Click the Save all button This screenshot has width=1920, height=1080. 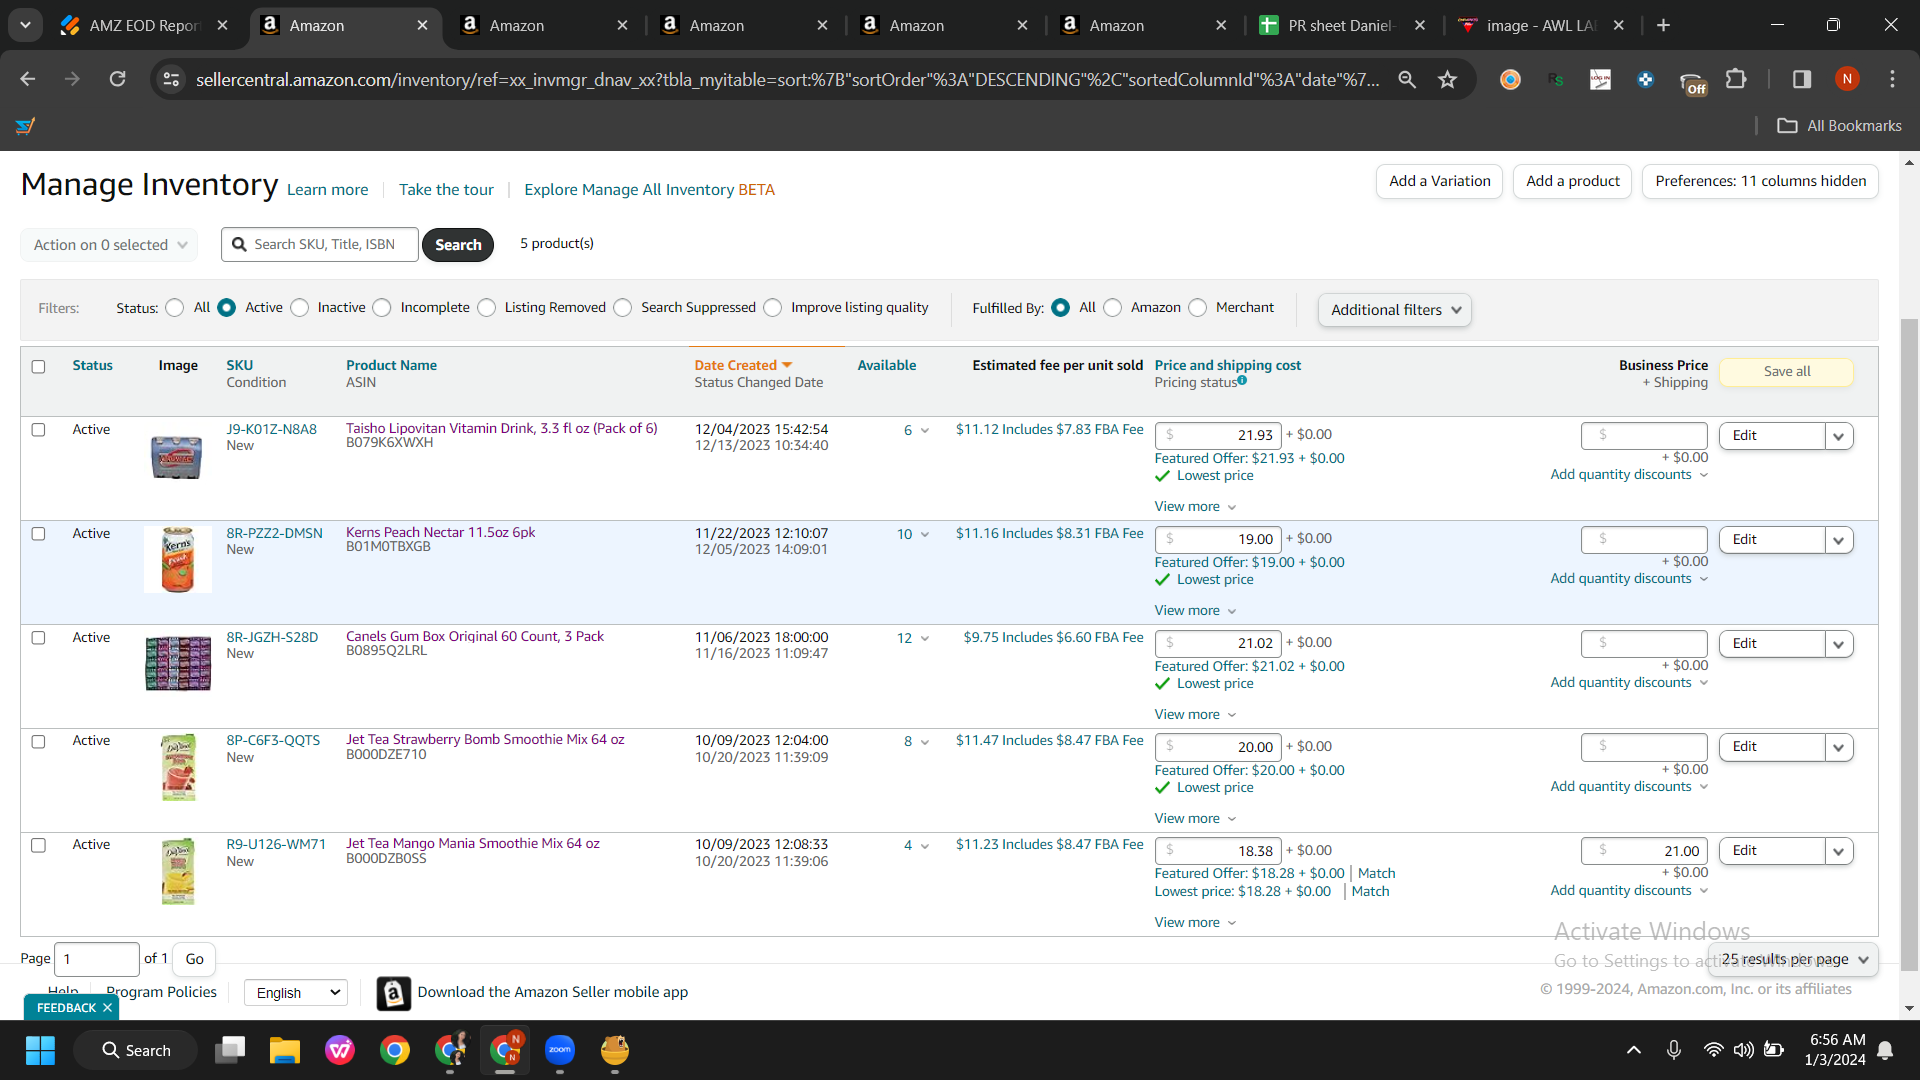(1787, 372)
